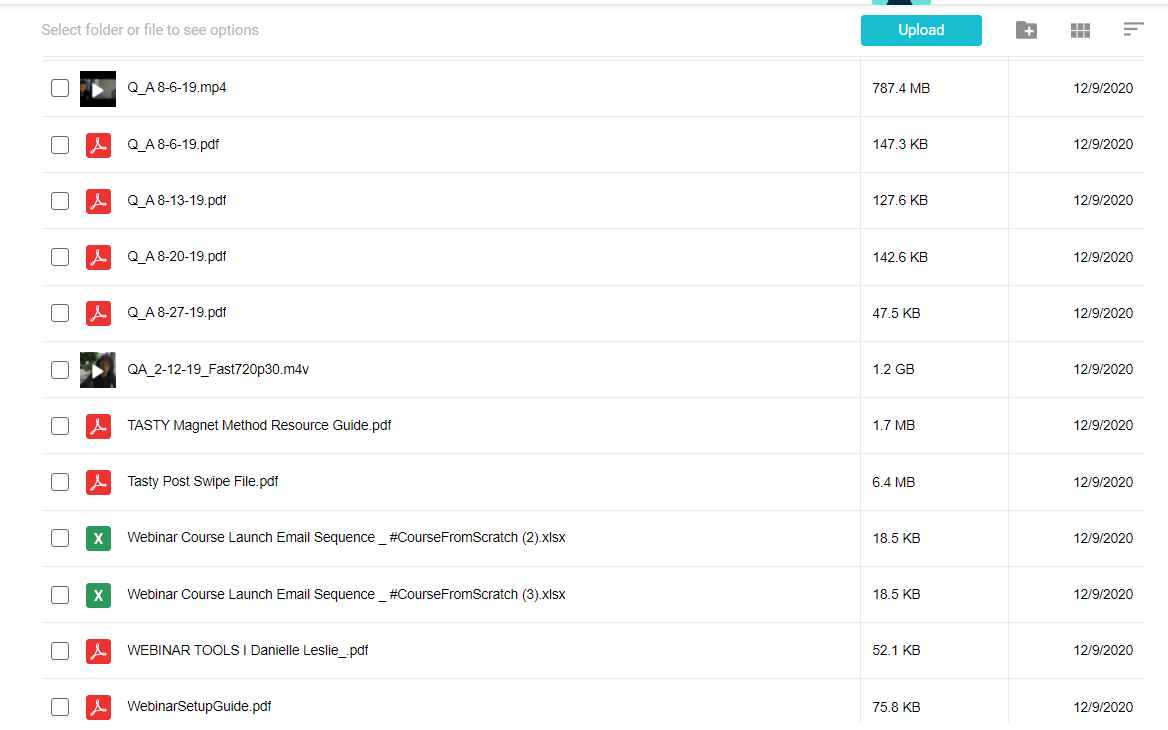Open WEBINAR TOOLS I Danielle Leslie_.pdf name
1168x730 pixels.
click(248, 650)
